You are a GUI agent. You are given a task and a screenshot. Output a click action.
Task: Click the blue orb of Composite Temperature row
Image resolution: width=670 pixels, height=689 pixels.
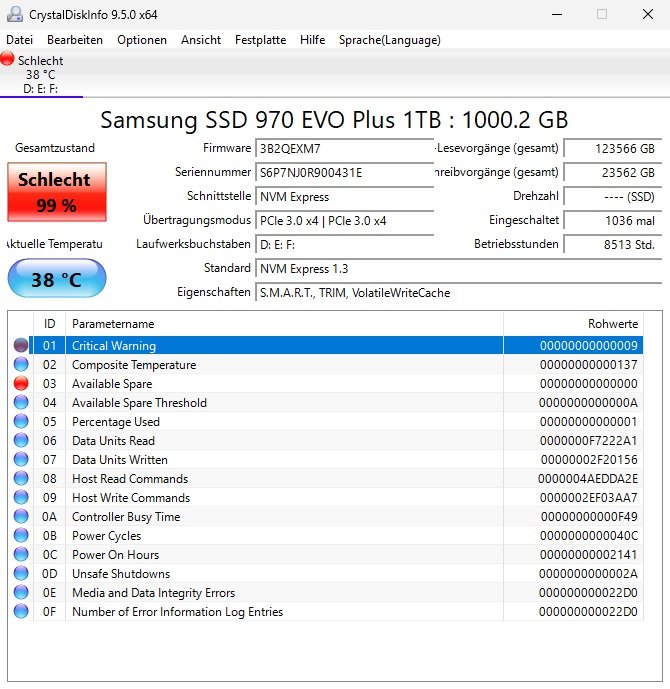click(x=21, y=364)
